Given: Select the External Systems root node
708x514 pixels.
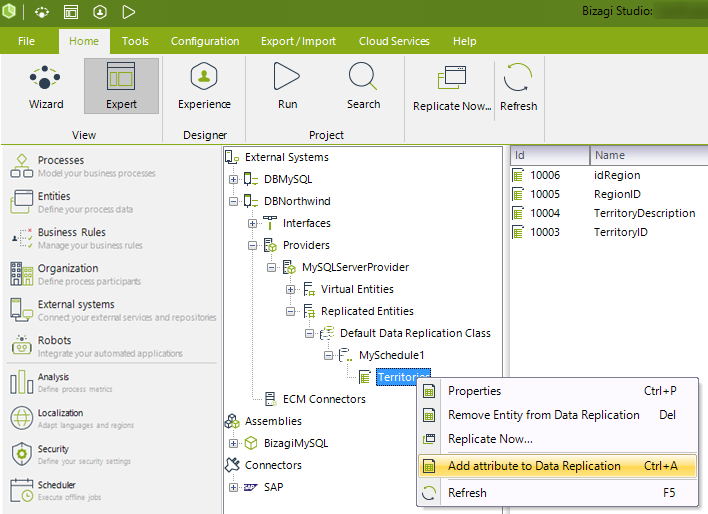Looking at the screenshot, I should click(x=286, y=157).
